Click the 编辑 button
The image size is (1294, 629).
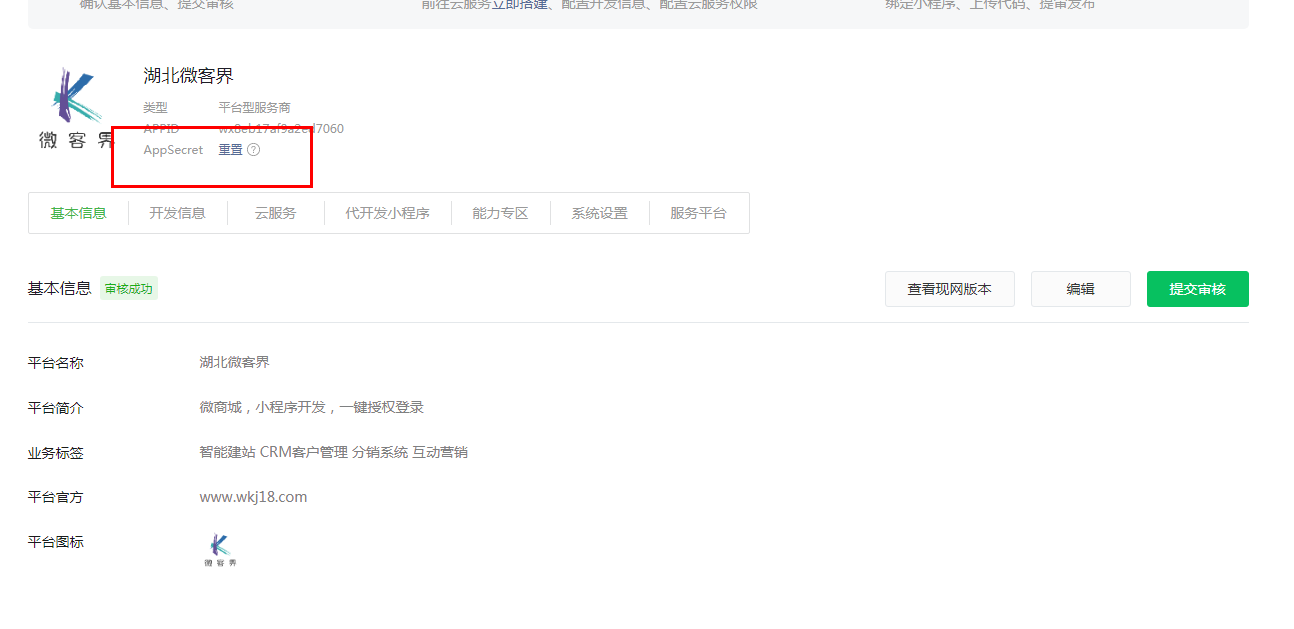tap(1081, 289)
